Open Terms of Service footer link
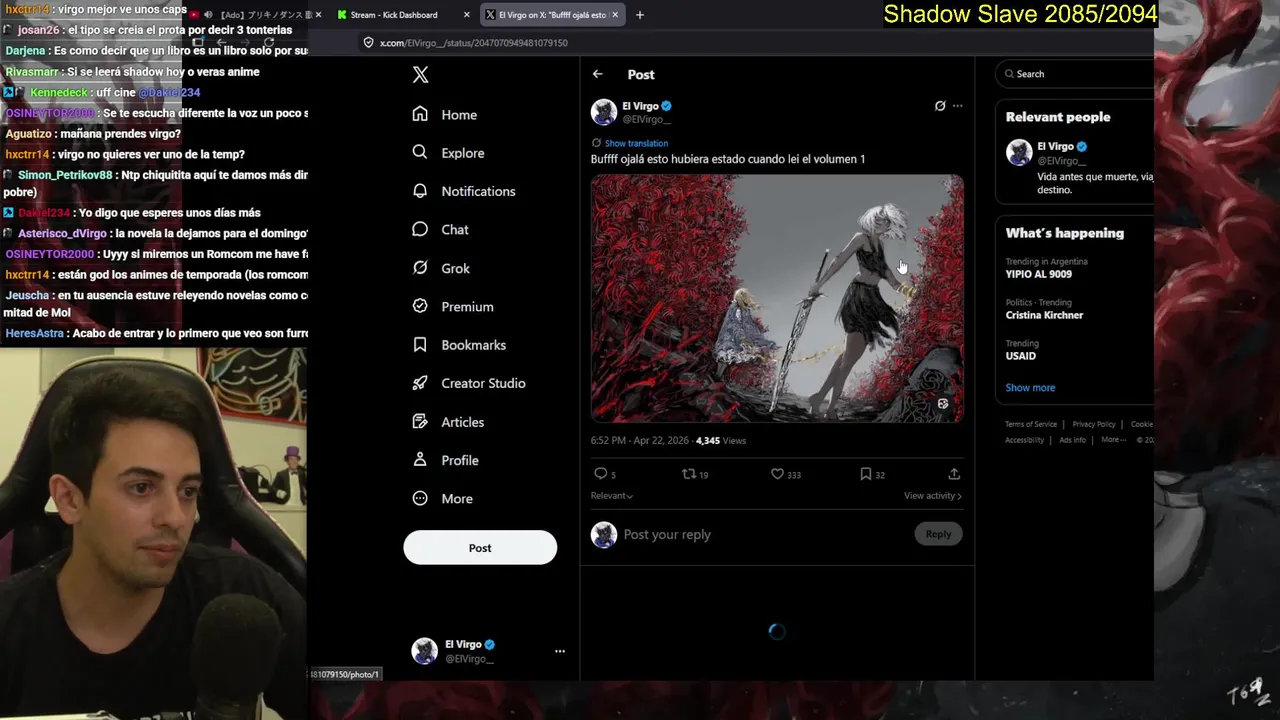The image size is (1280, 720). point(1031,424)
